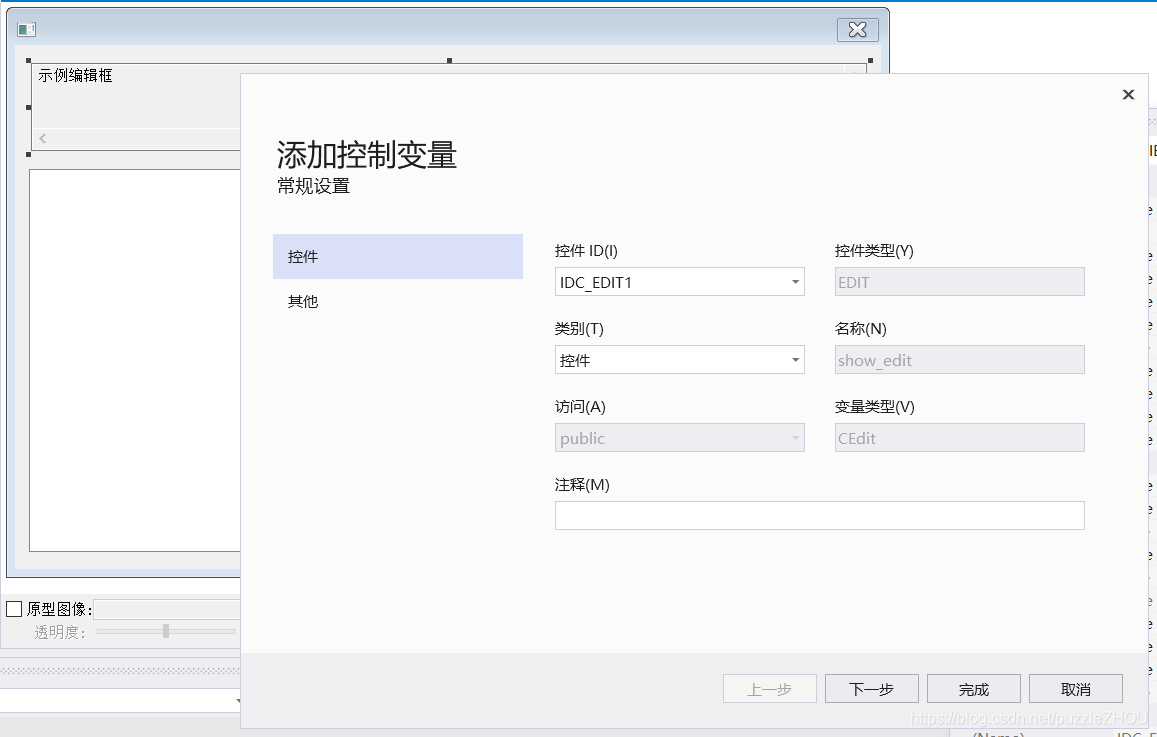
Task: Click the show_edit name field
Action: pyautogui.click(x=958, y=359)
